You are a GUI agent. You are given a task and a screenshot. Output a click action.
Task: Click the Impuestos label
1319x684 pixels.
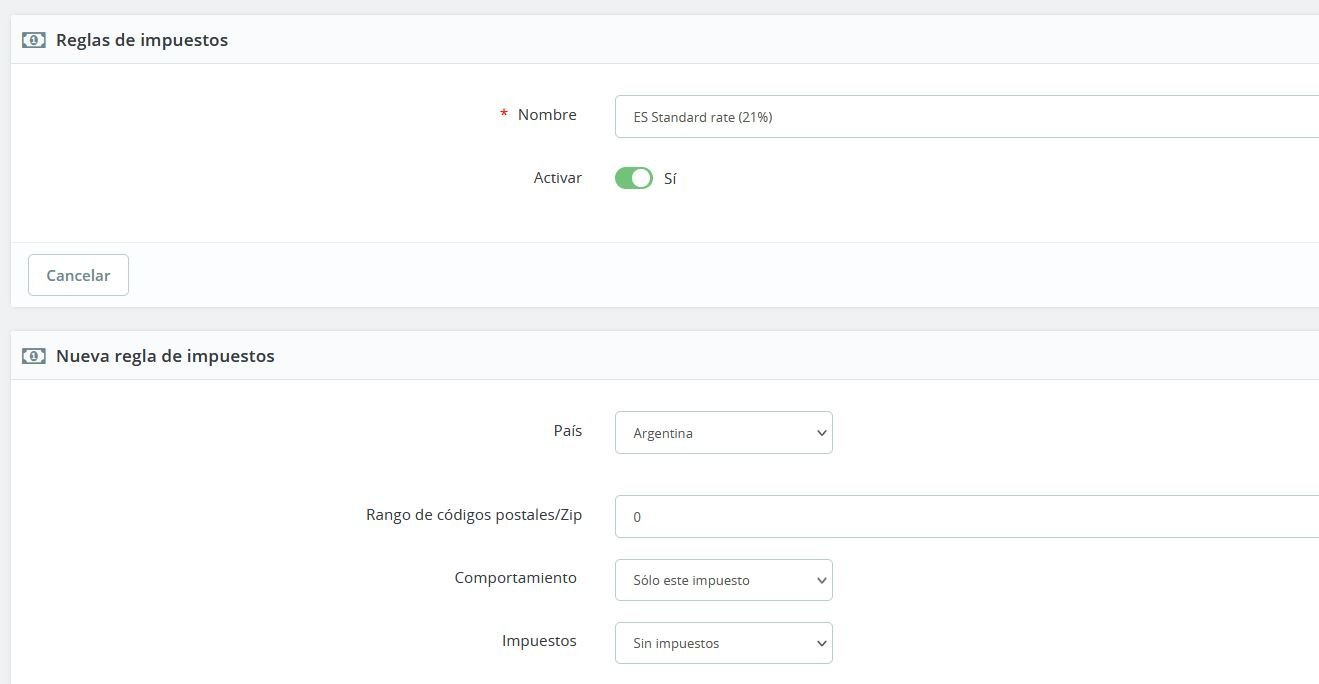[539, 641]
